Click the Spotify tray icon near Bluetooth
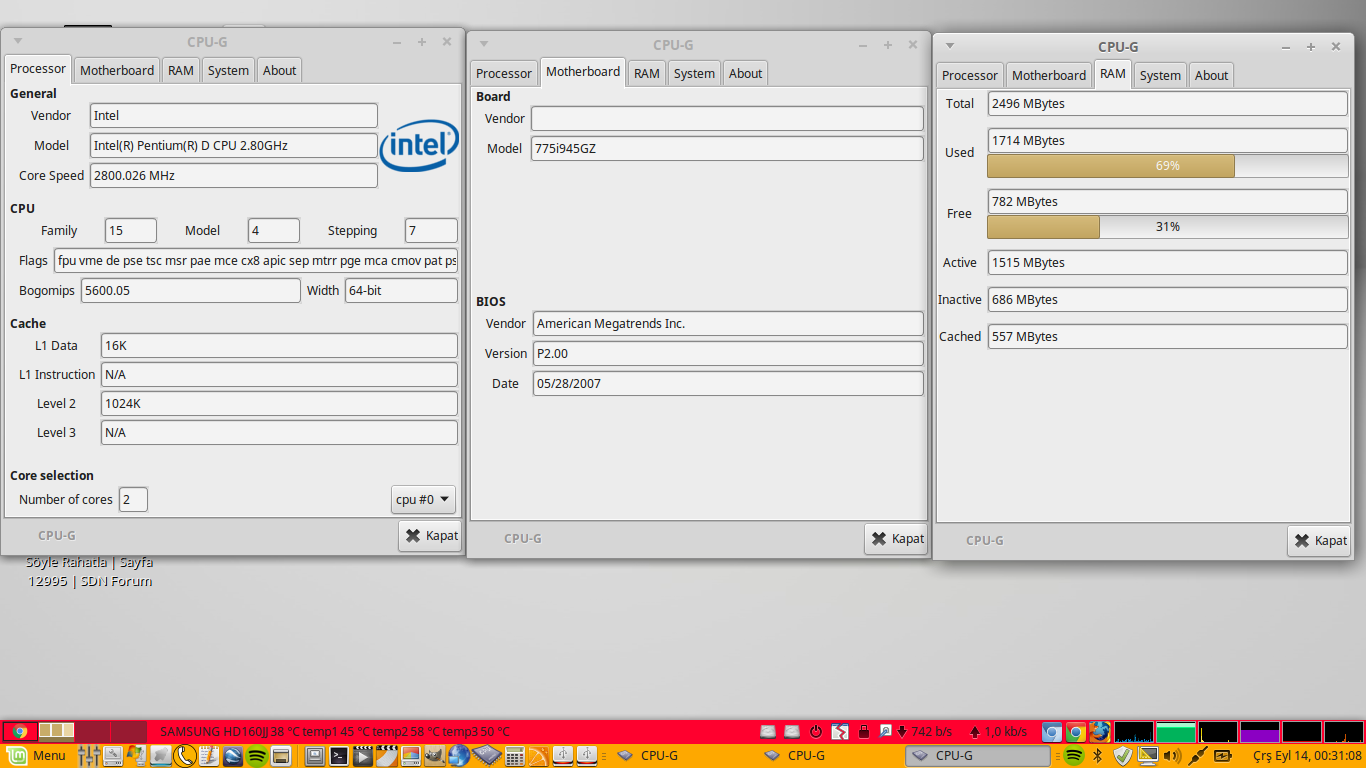Screen dimensions: 1366x768 point(1074,755)
